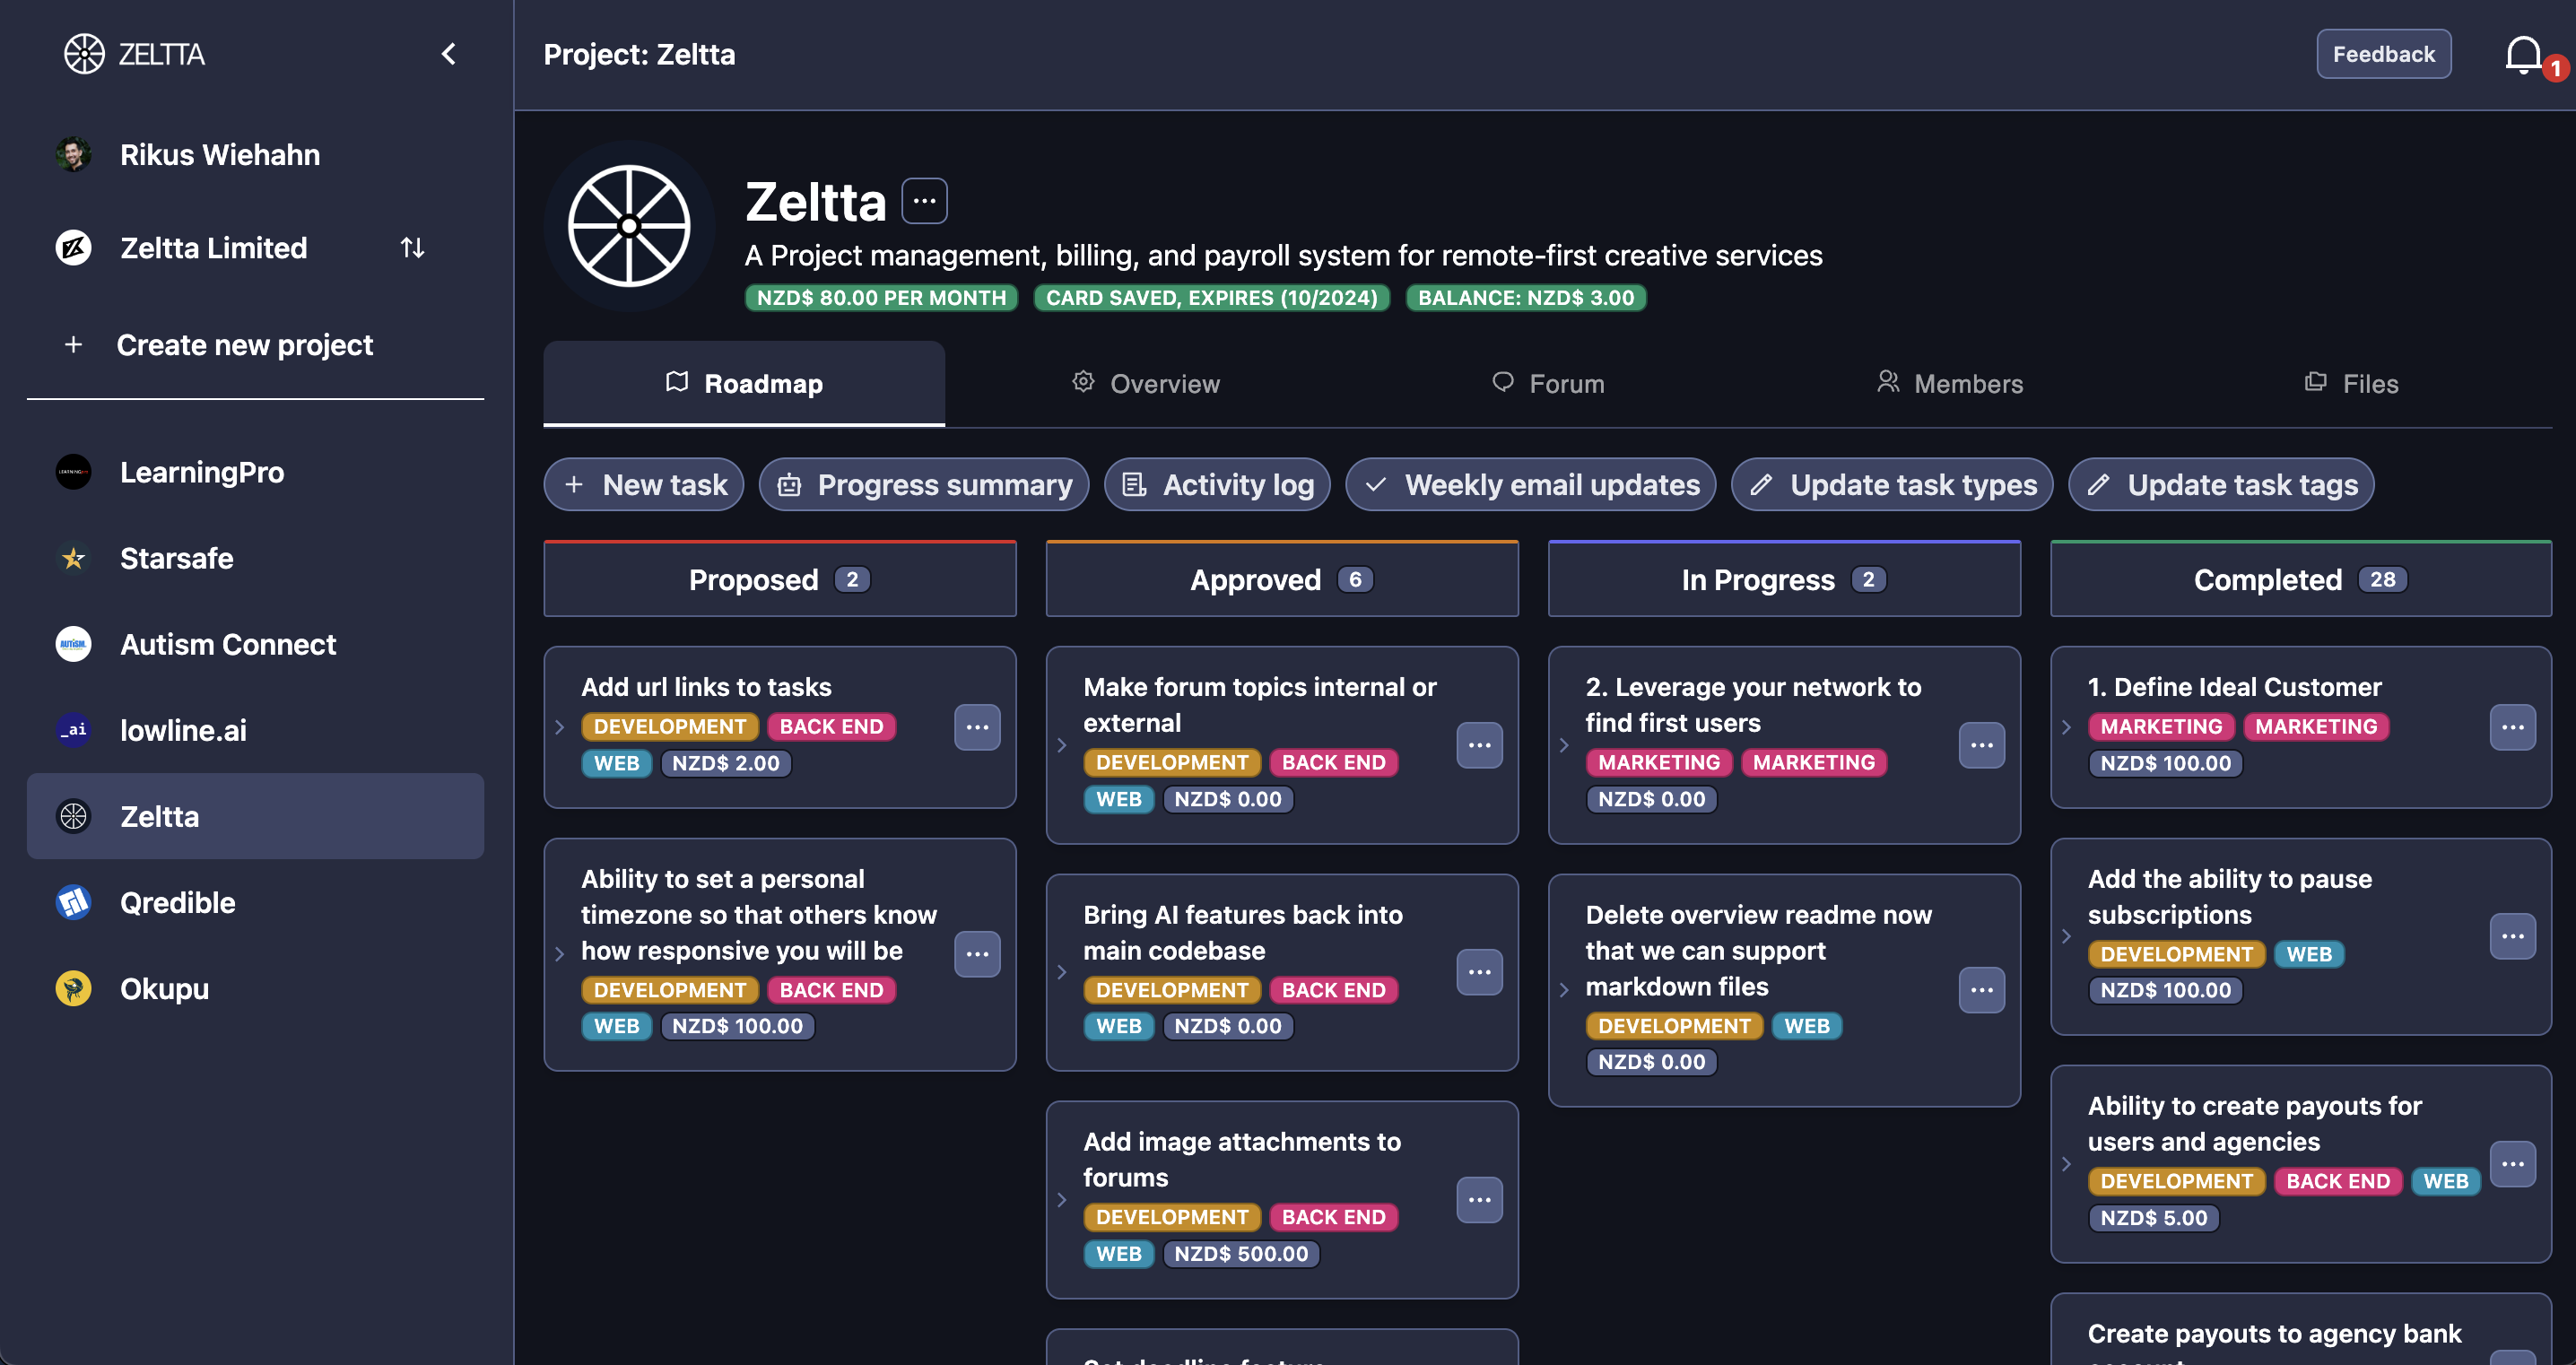Expand the Bring AI features back task card

coord(1062,971)
